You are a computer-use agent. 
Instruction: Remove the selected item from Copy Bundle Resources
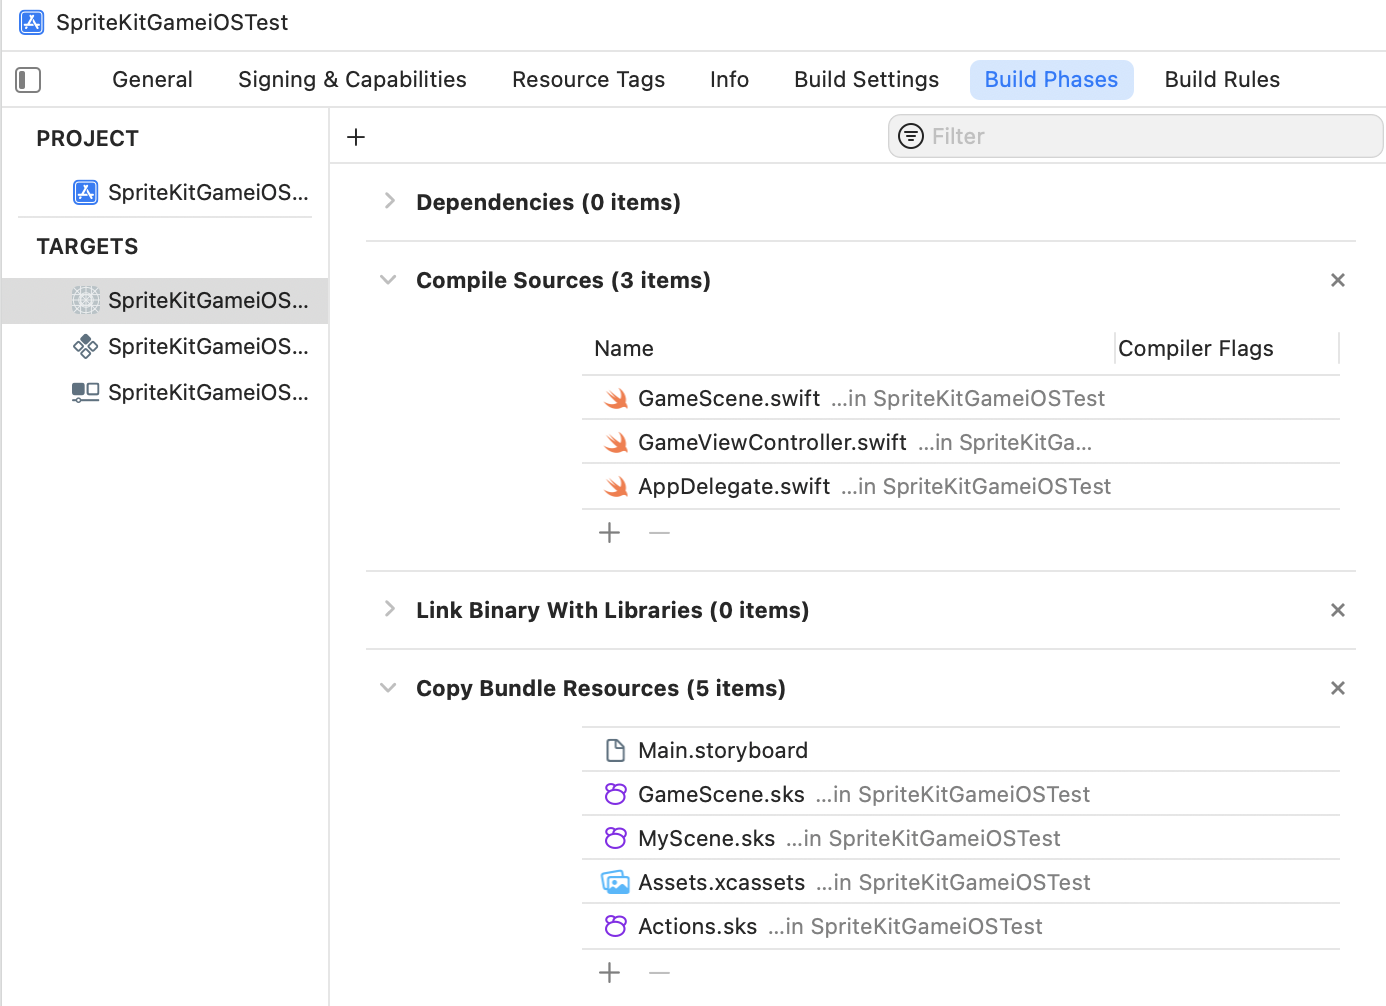click(659, 973)
